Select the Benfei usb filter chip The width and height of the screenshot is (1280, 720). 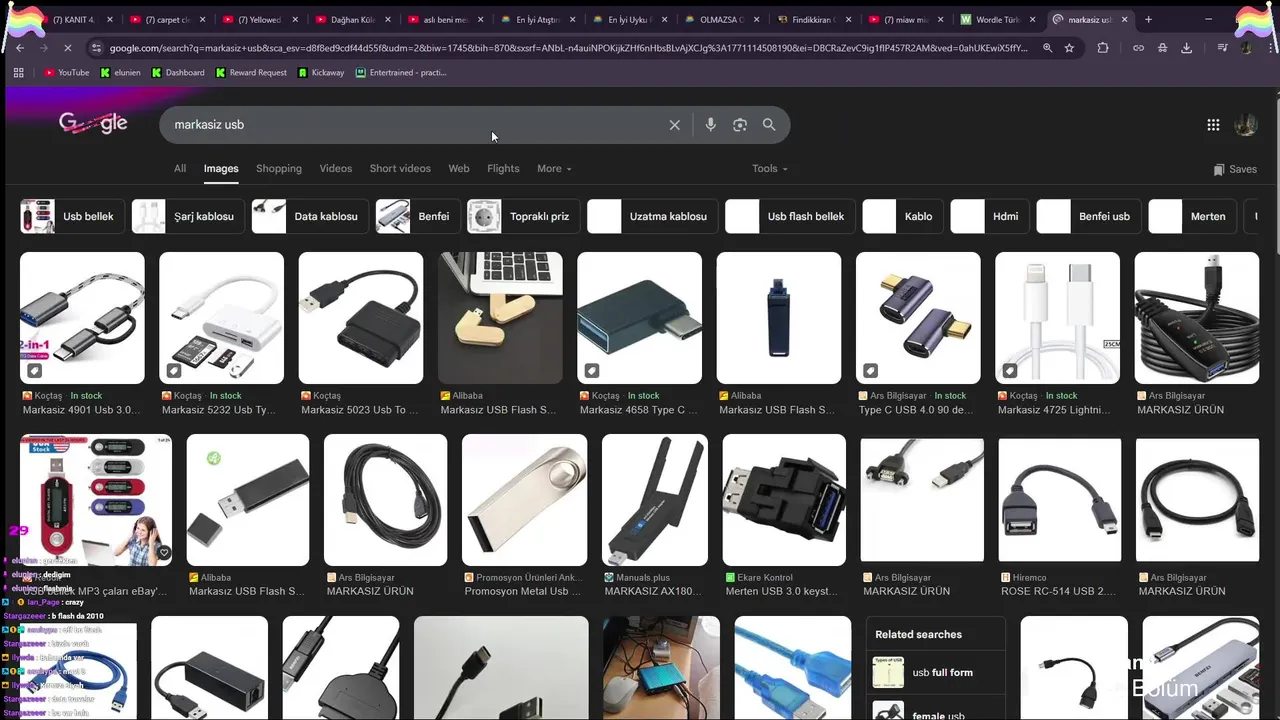click(x=1088, y=216)
